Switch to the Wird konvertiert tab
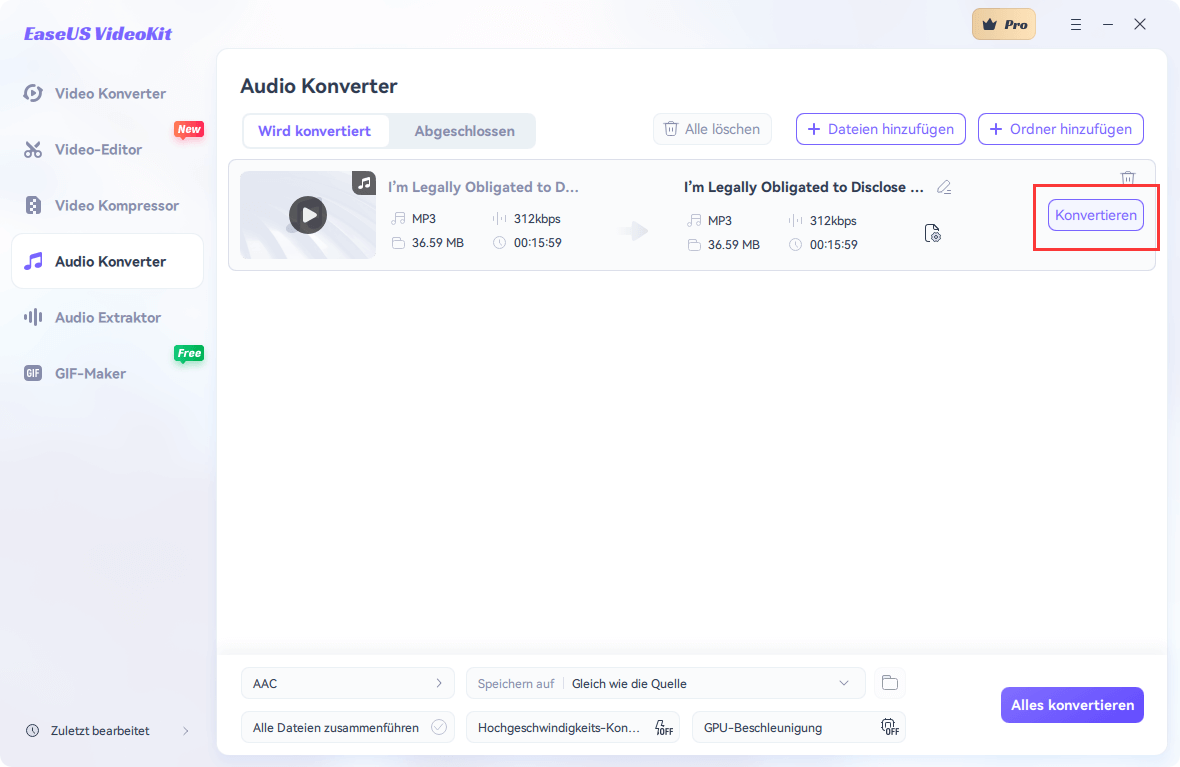This screenshot has width=1180, height=767. [315, 131]
